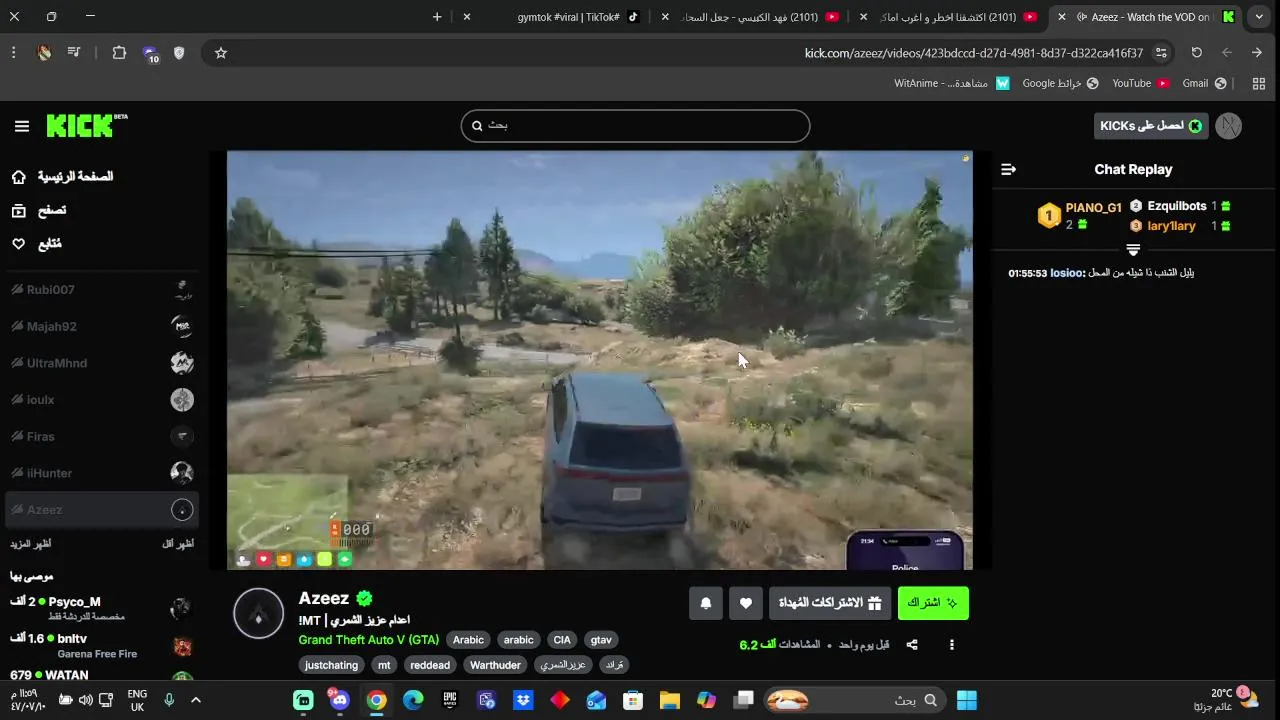1280x720 pixels.
Task: Click the CIA tag
Action: tap(562, 640)
